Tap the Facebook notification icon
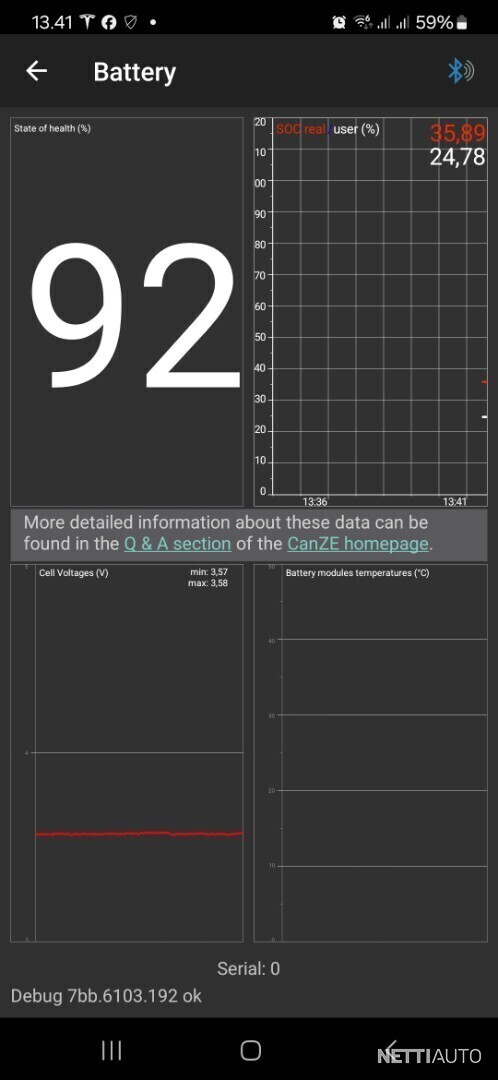 [108, 22]
